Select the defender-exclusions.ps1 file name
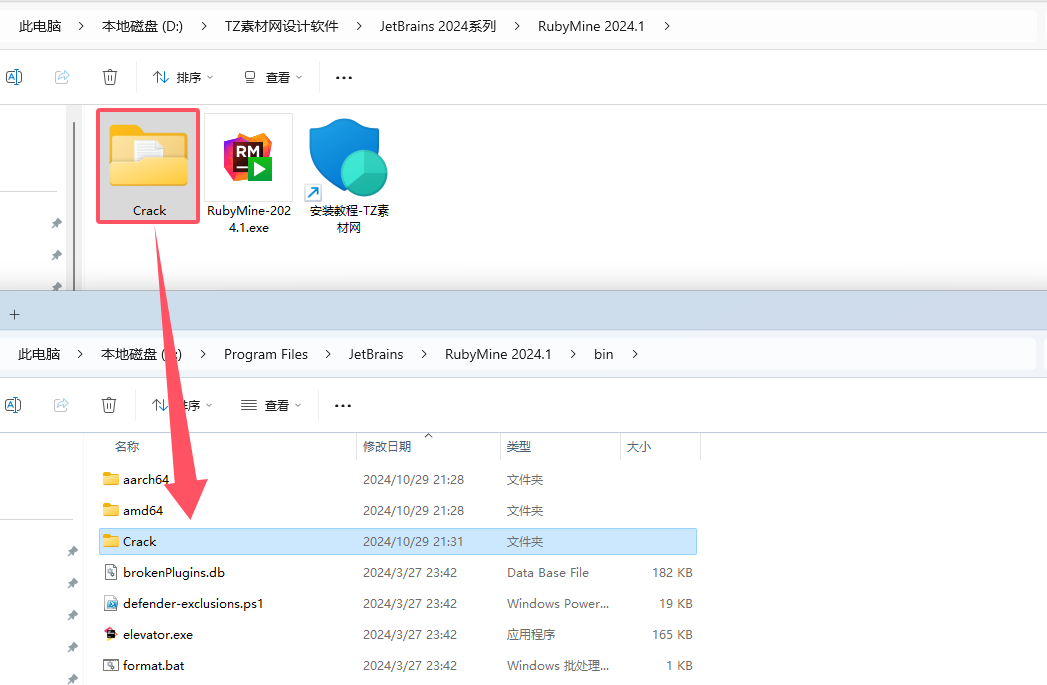 [x=193, y=604]
